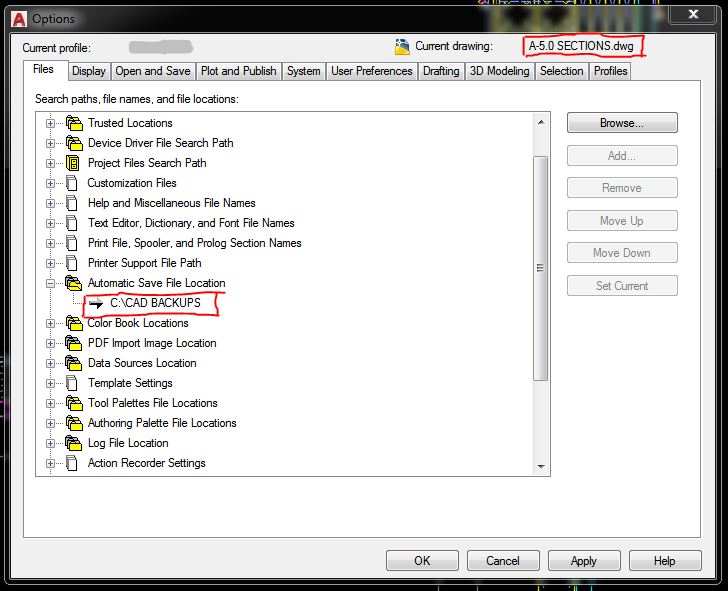The height and width of the screenshot is (591, 728).
Task: Click the Customization Files document icon
Action: click(72, 183)
